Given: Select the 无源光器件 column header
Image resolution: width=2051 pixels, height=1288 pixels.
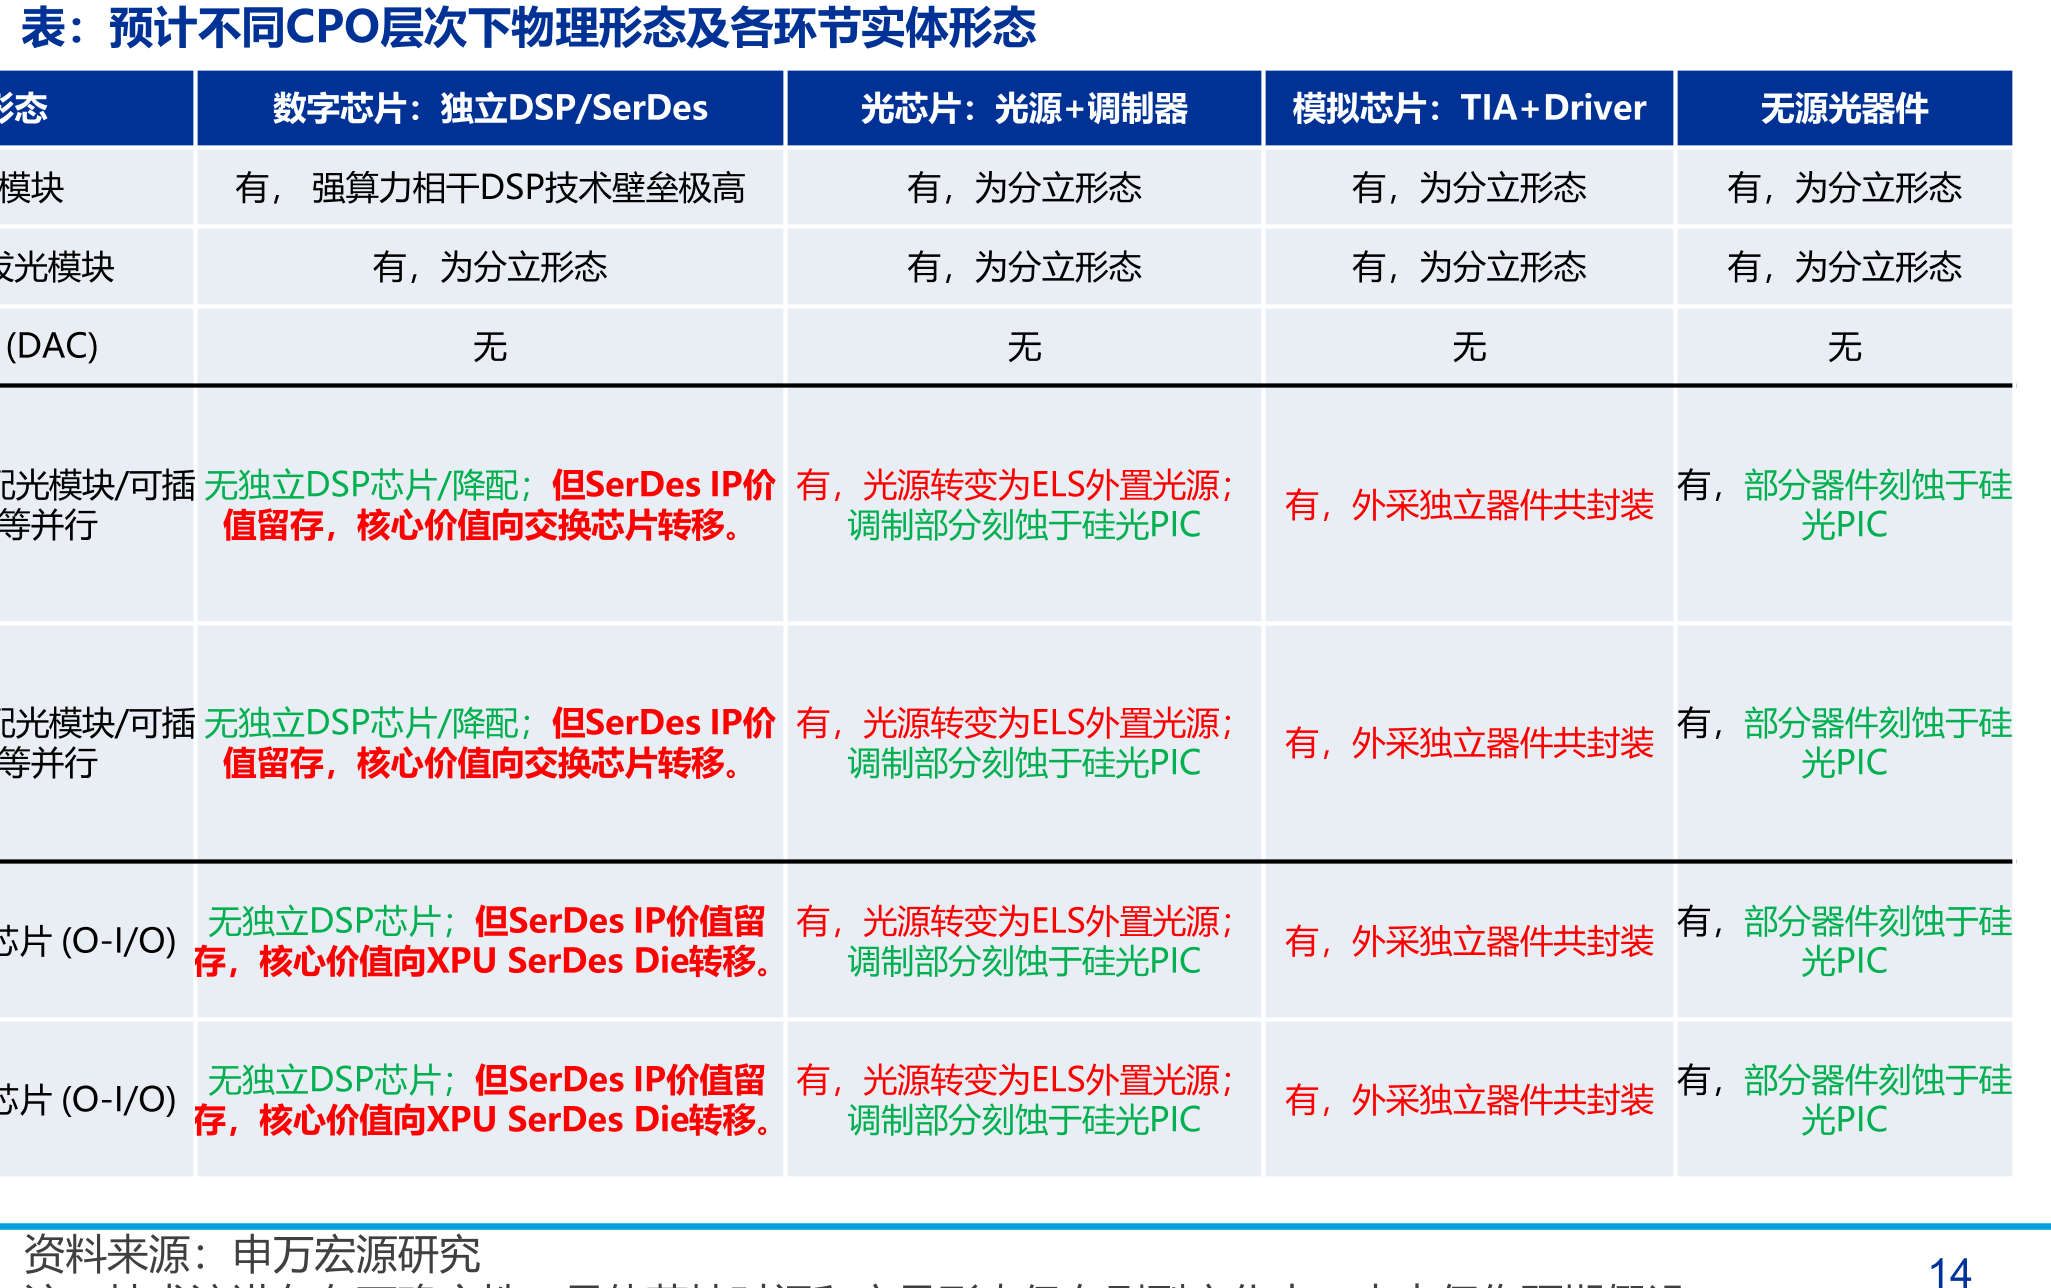Looking at the screenshot, I should point(1844,108).
